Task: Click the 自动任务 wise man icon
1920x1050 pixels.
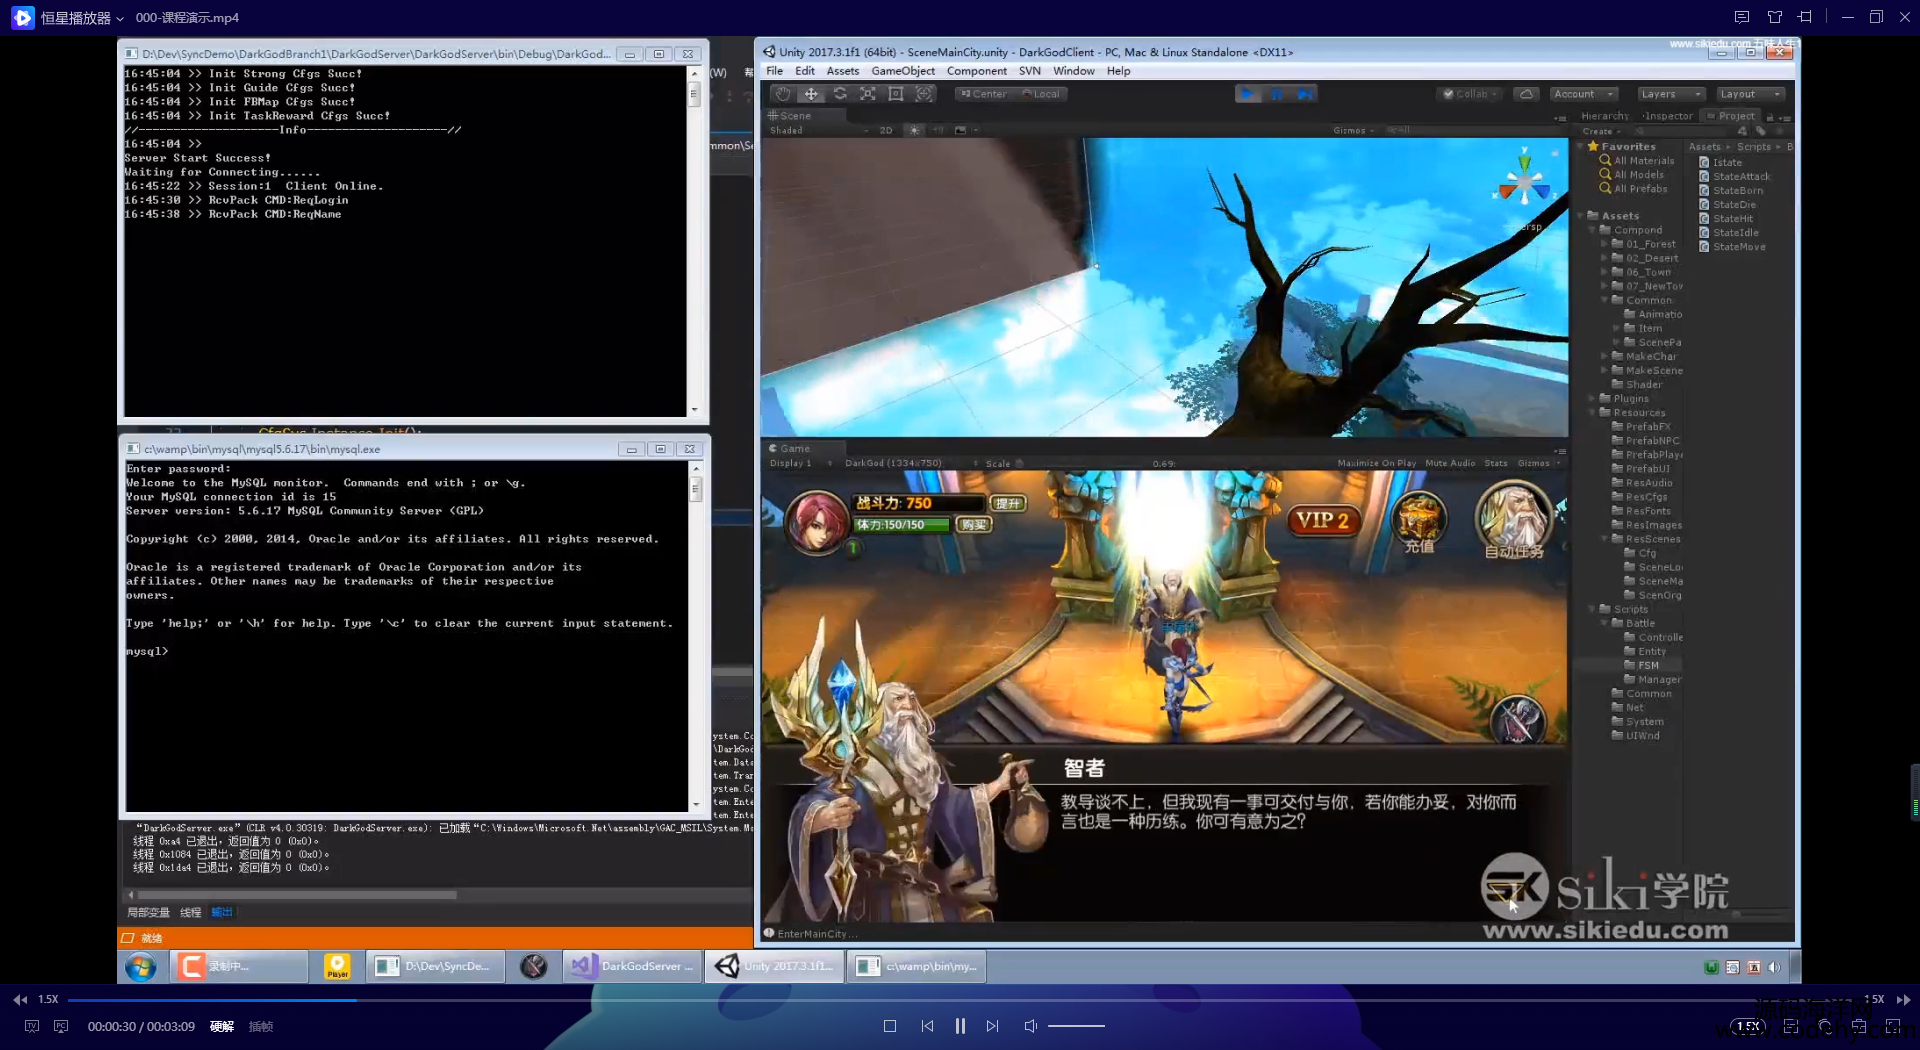Action: [1514, 520]
